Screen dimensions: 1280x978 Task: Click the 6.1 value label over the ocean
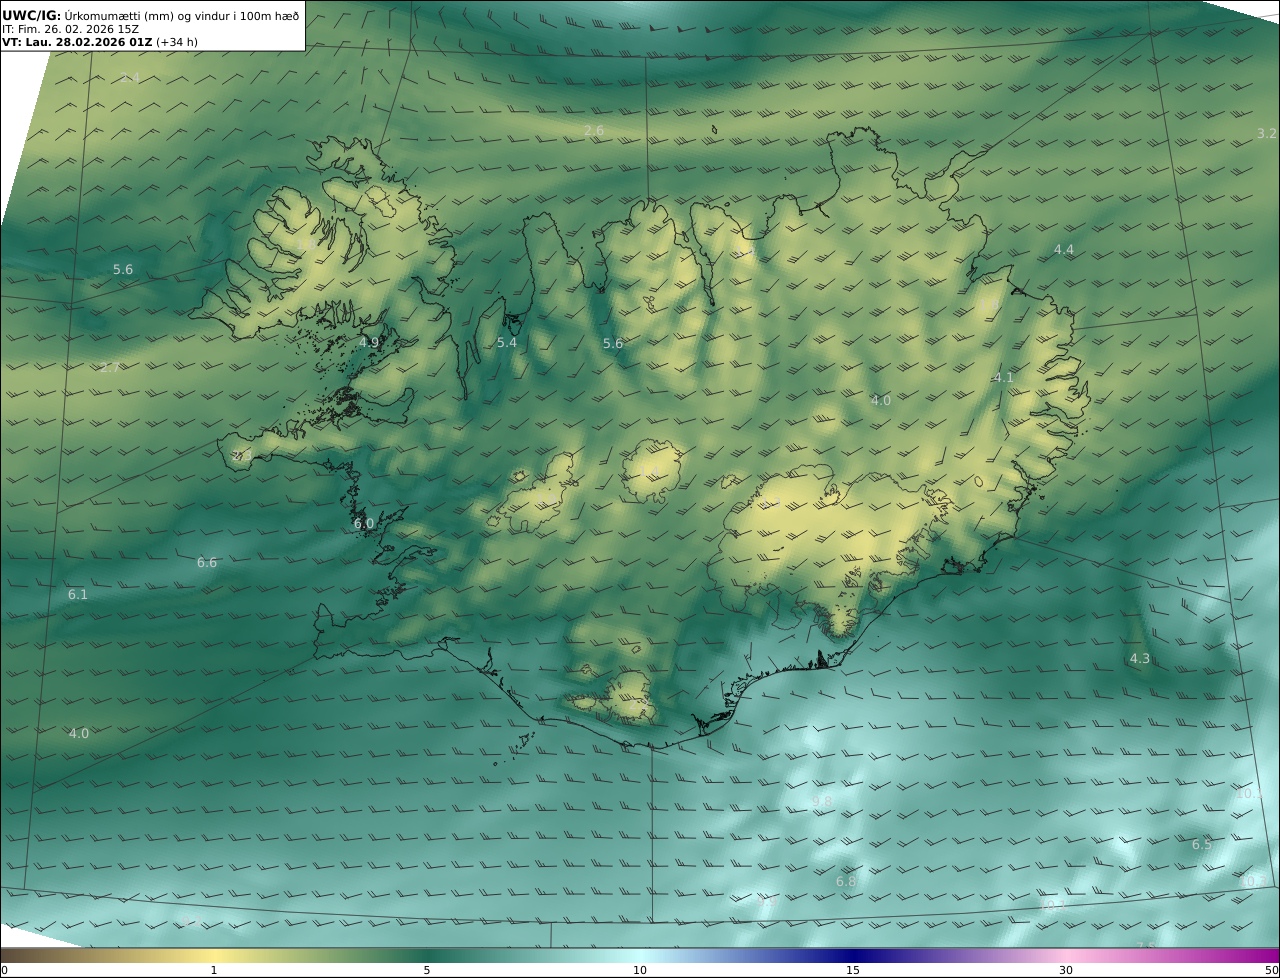(x=78, y=595)
